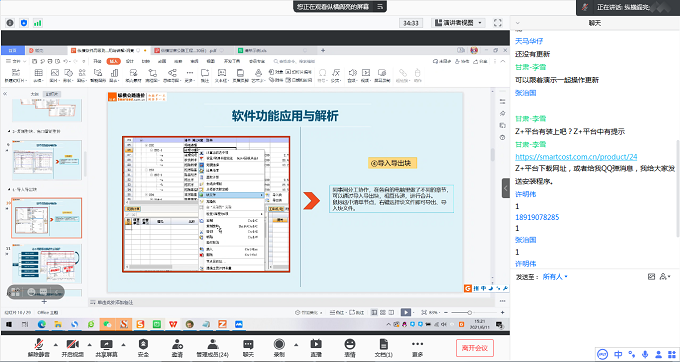Click the Text Box icon in the ribbon

point(222,75)
